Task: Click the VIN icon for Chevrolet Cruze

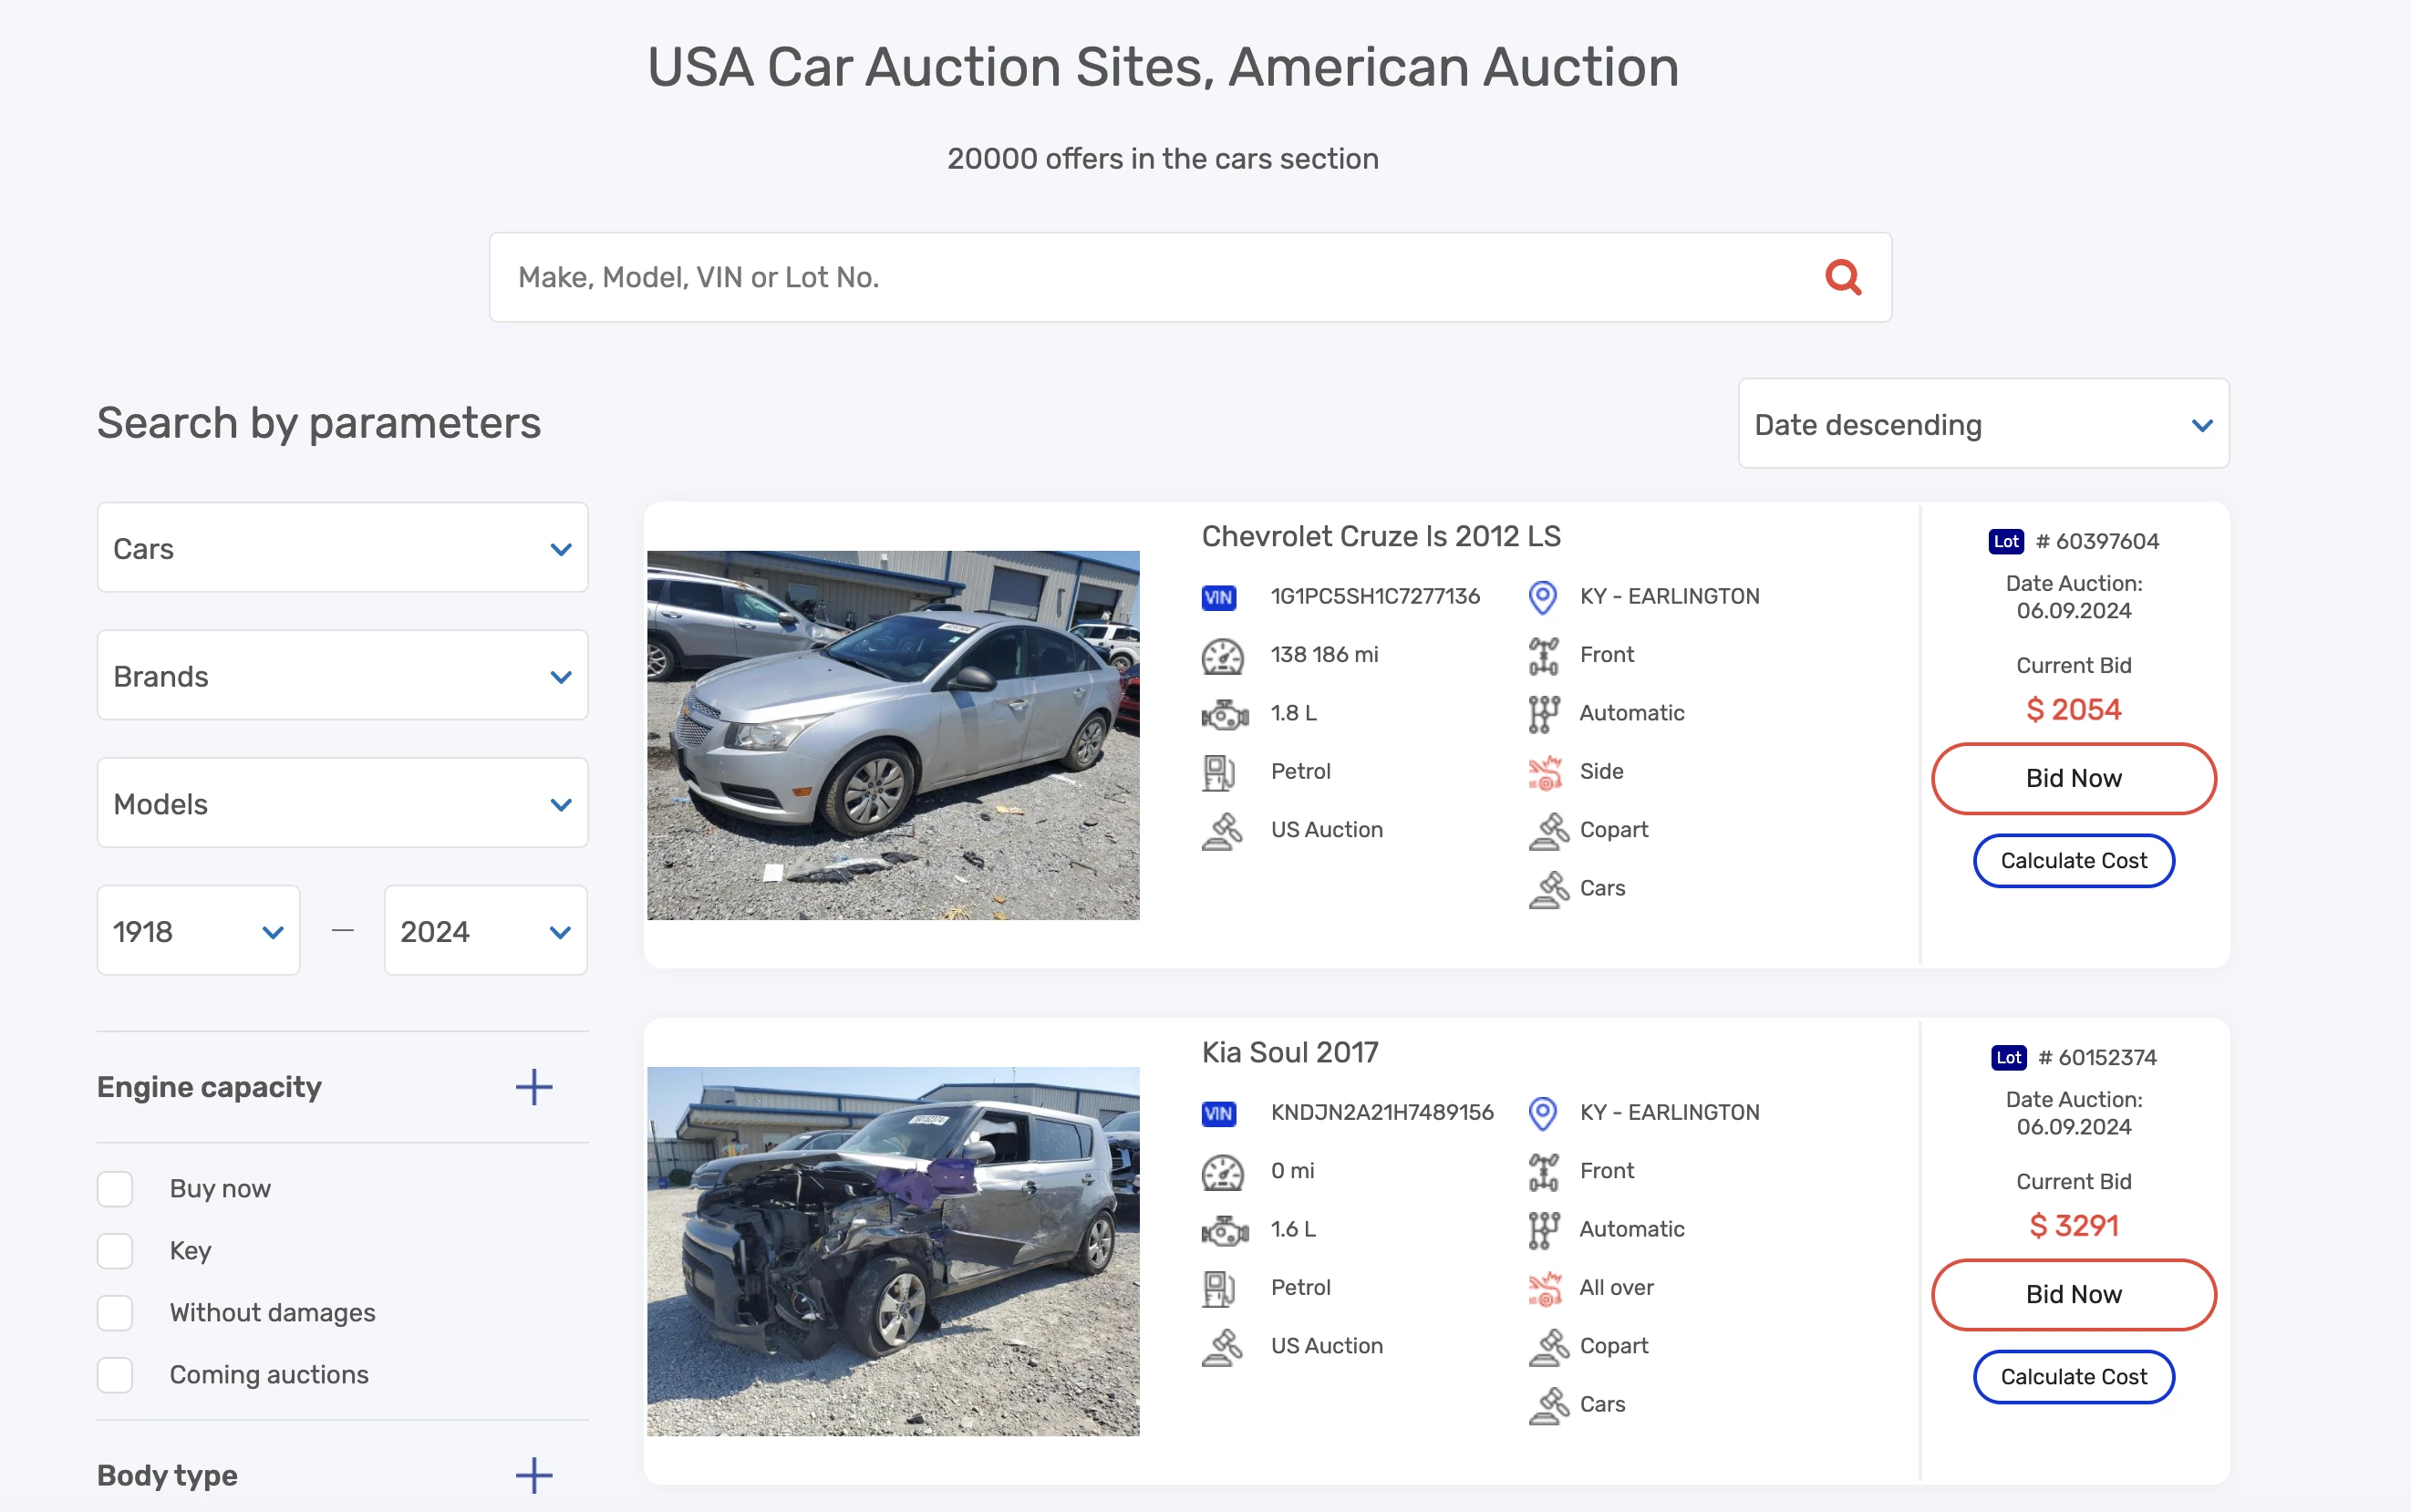Action: 1219,594
